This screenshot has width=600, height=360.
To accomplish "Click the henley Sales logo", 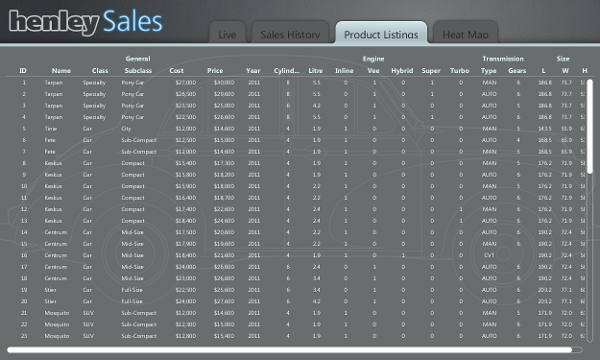I will pos(86,22).
